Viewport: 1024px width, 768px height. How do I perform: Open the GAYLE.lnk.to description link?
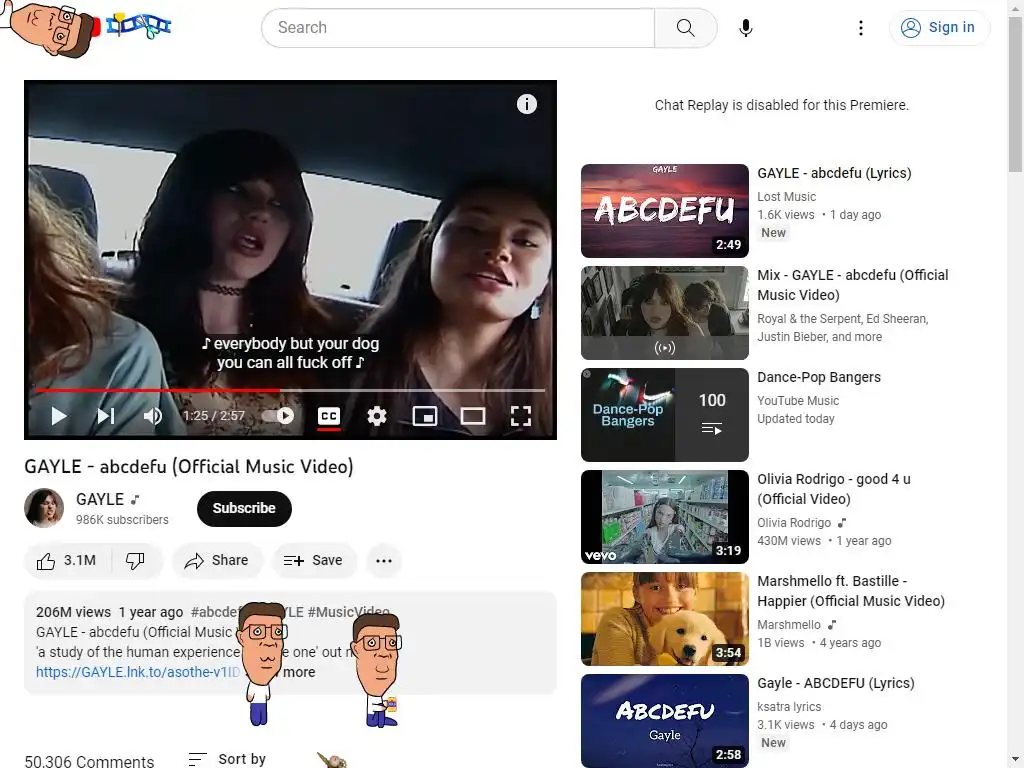tap(138, 672)
